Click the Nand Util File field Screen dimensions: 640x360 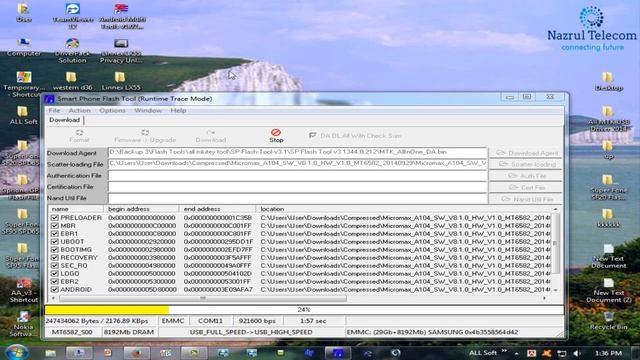(298, 198)
